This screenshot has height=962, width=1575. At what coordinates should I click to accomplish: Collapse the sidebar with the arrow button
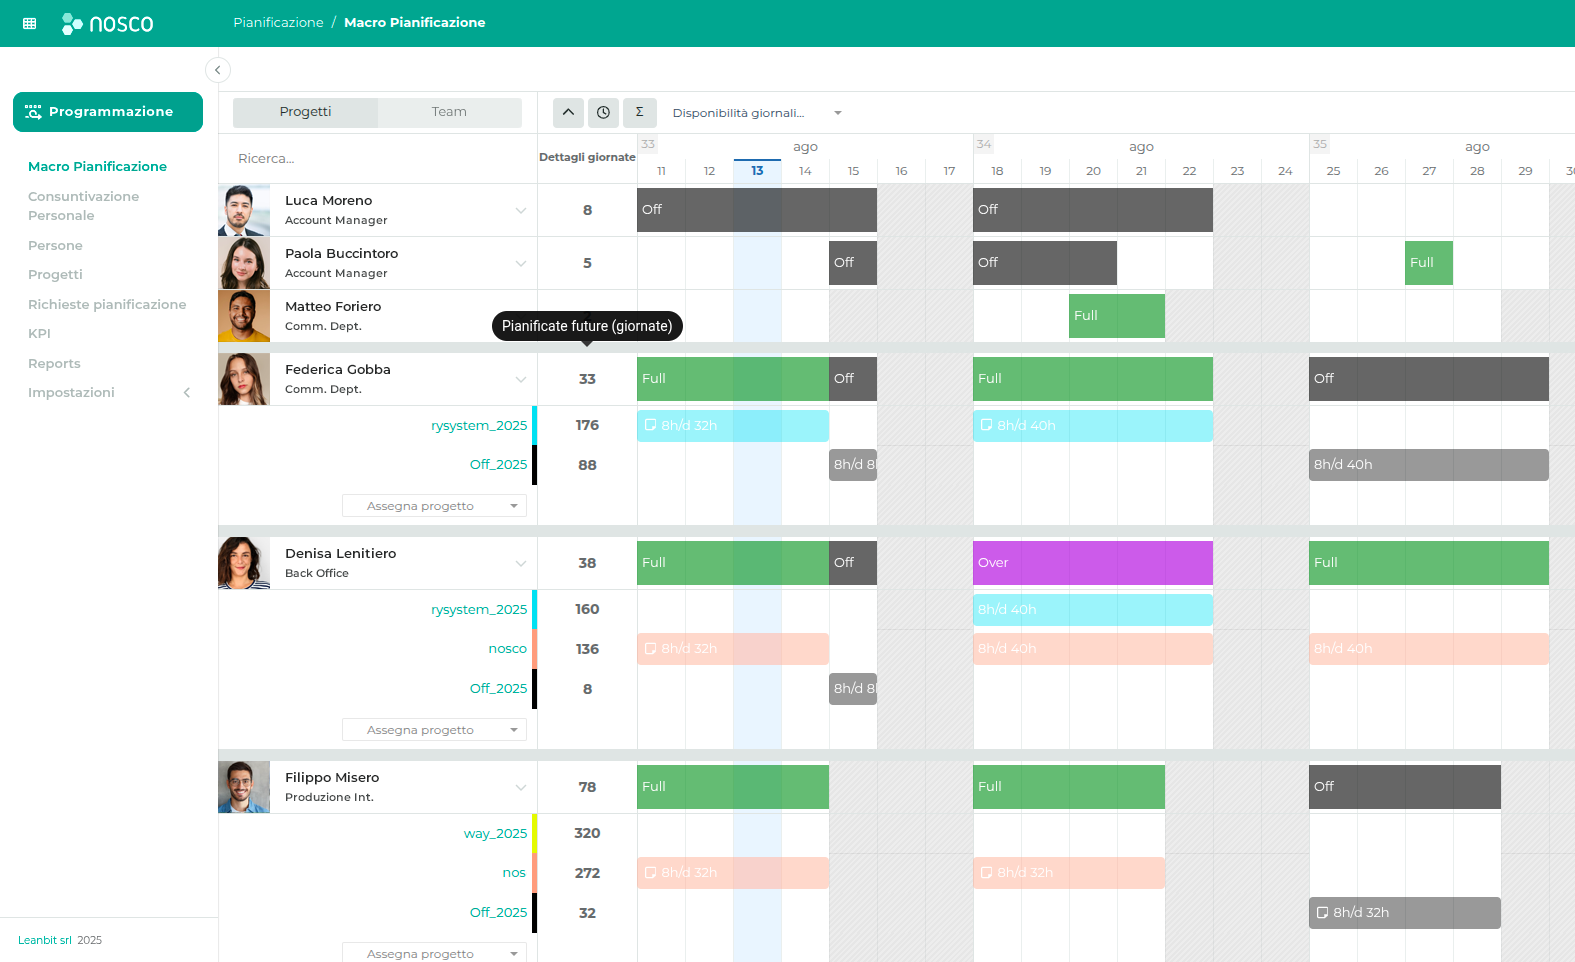tap(217, 70)
